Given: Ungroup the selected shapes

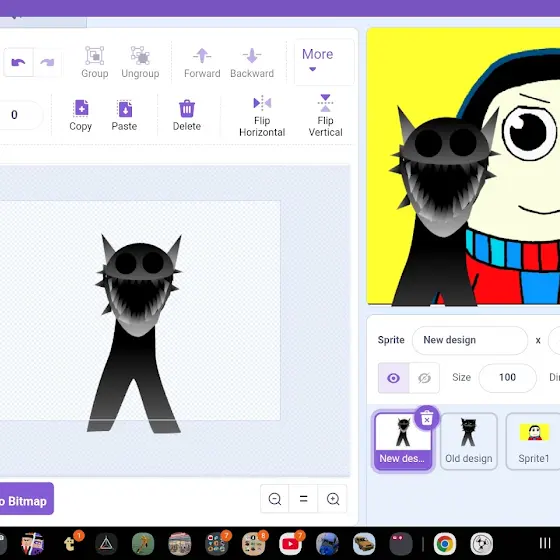Looking at the screenshot, I should pos(140,62).
